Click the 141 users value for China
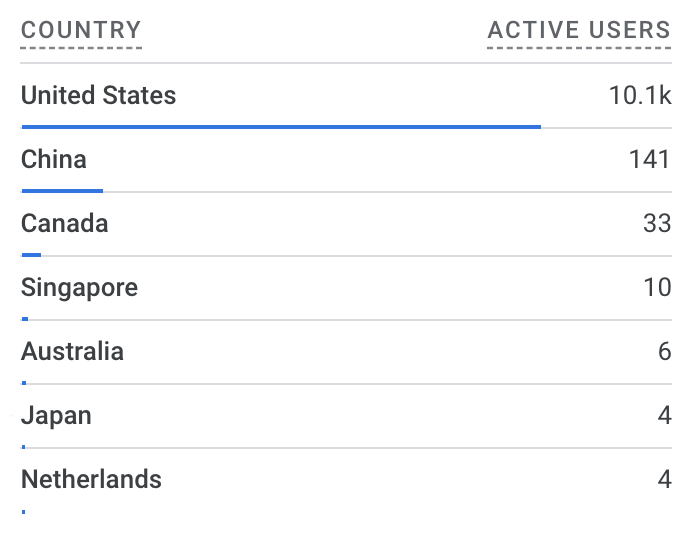 pos(649,160)
